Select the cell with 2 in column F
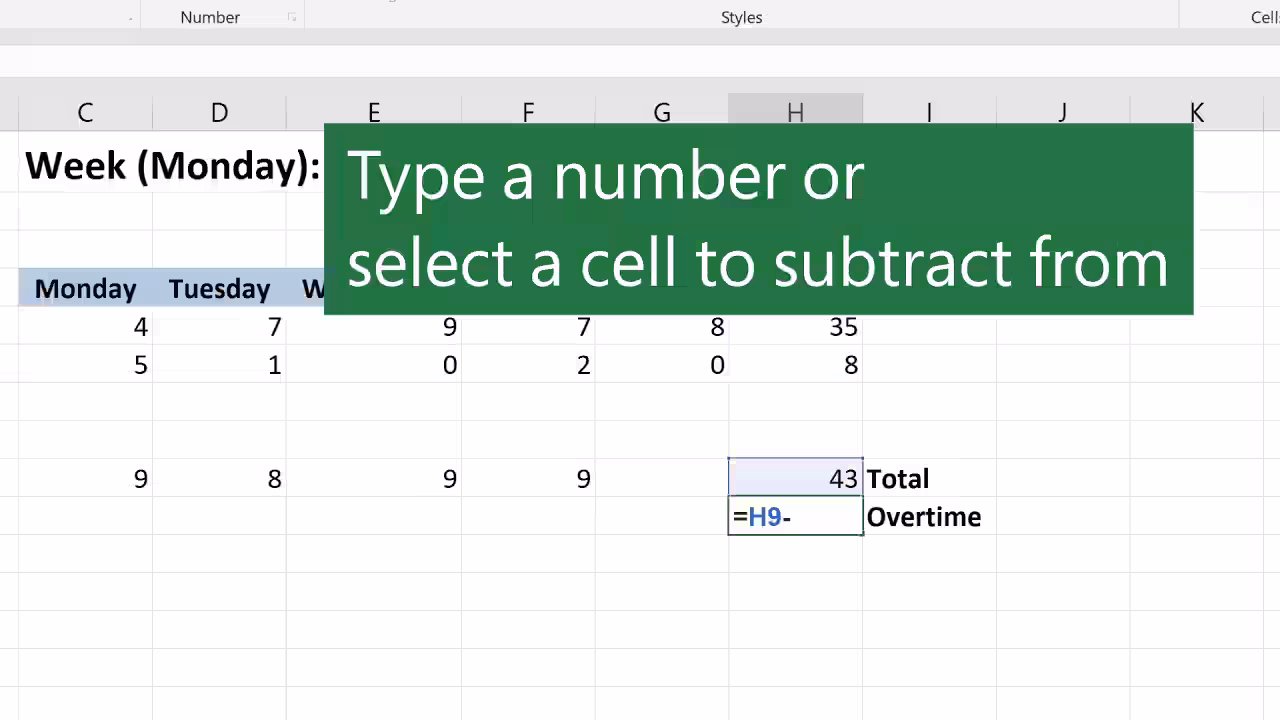Image resolution: width=1280 pixels, height=720 pixels. 528,365
